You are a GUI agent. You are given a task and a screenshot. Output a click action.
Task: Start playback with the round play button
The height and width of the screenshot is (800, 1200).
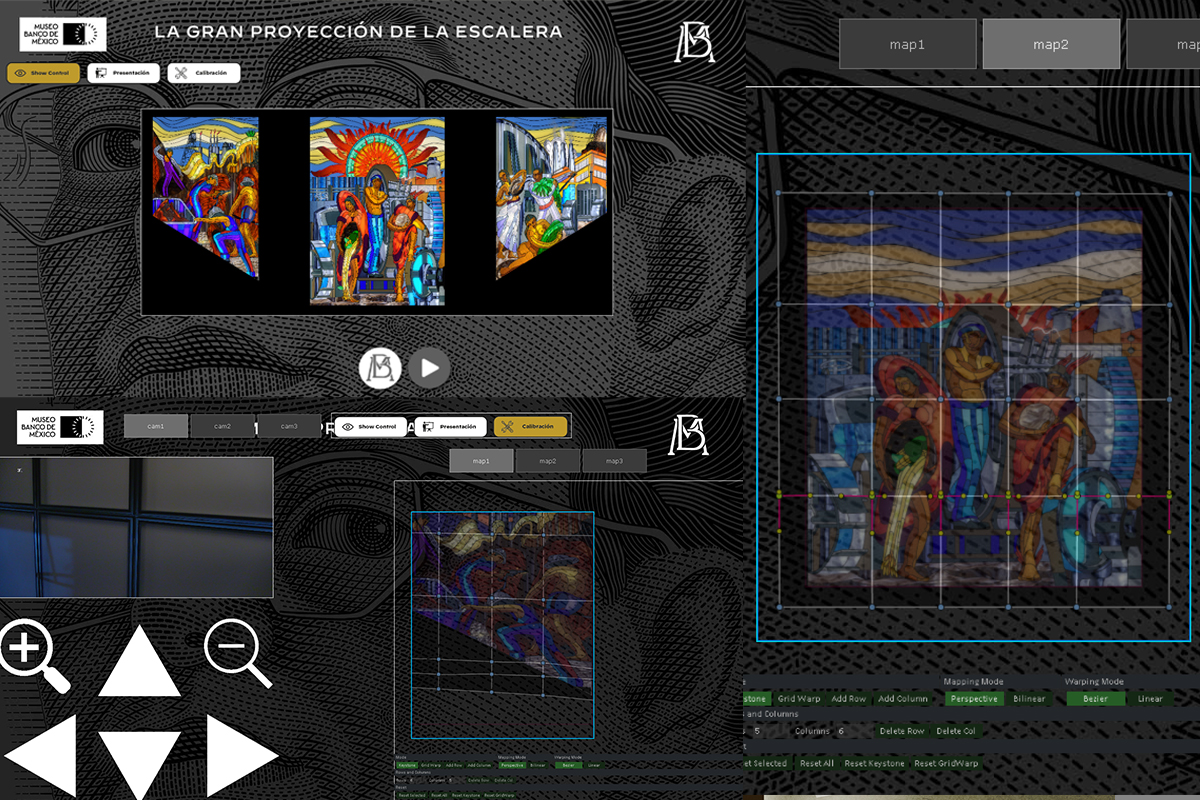(x=429, y=368)
